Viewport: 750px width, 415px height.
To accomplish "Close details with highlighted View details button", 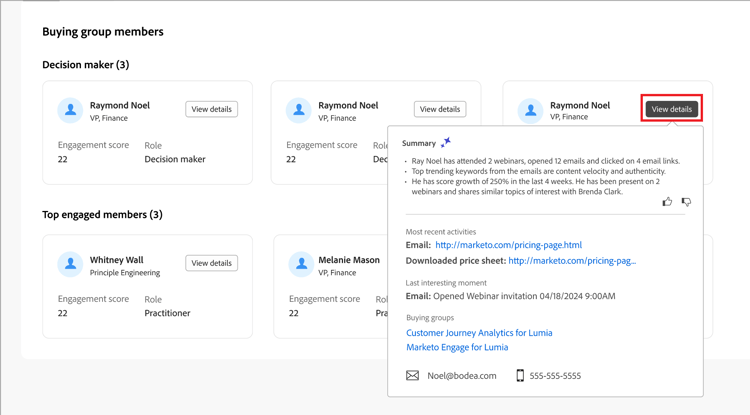I will [x=671, y=109].
